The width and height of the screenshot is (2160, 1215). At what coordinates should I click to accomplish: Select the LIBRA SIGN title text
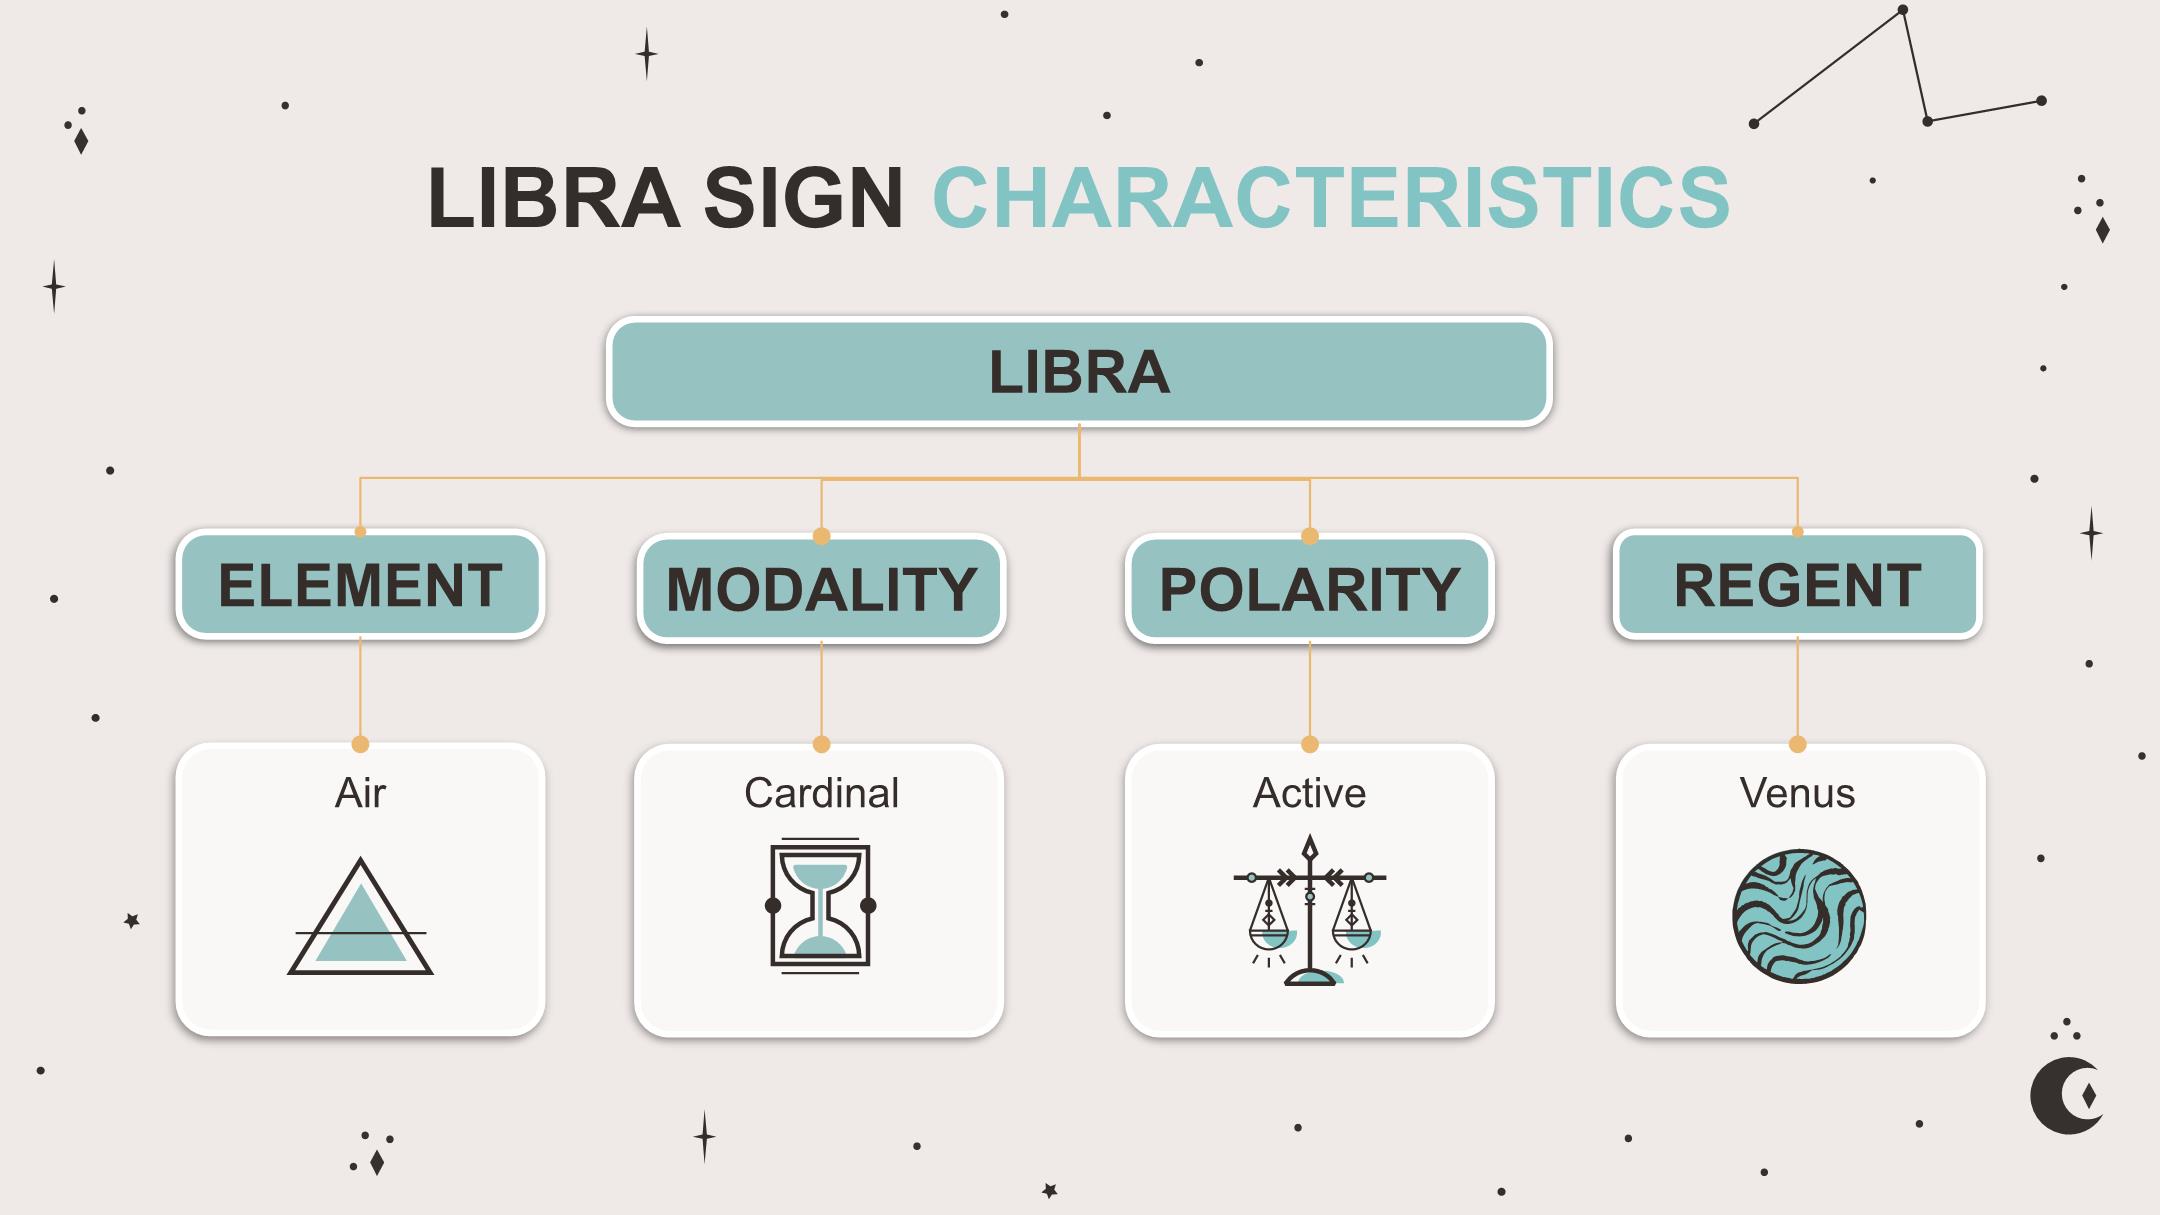[666, 197]
